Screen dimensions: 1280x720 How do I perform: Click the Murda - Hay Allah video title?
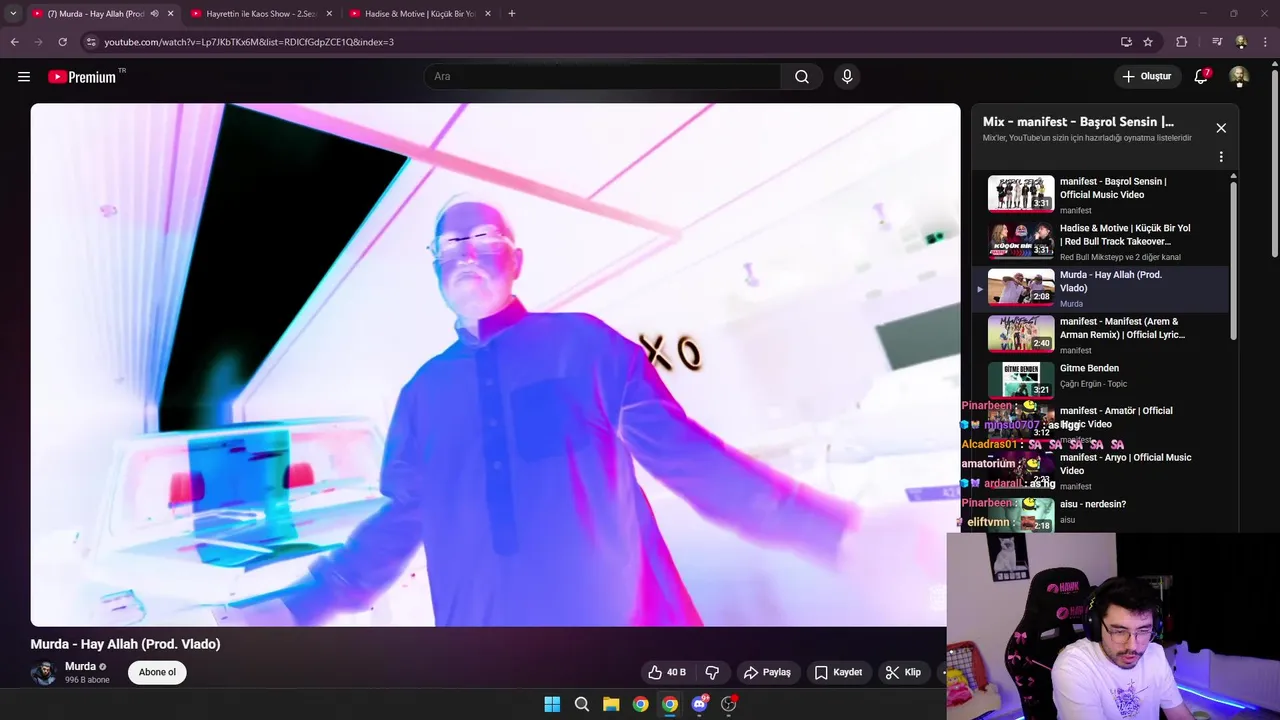point(125,644)
